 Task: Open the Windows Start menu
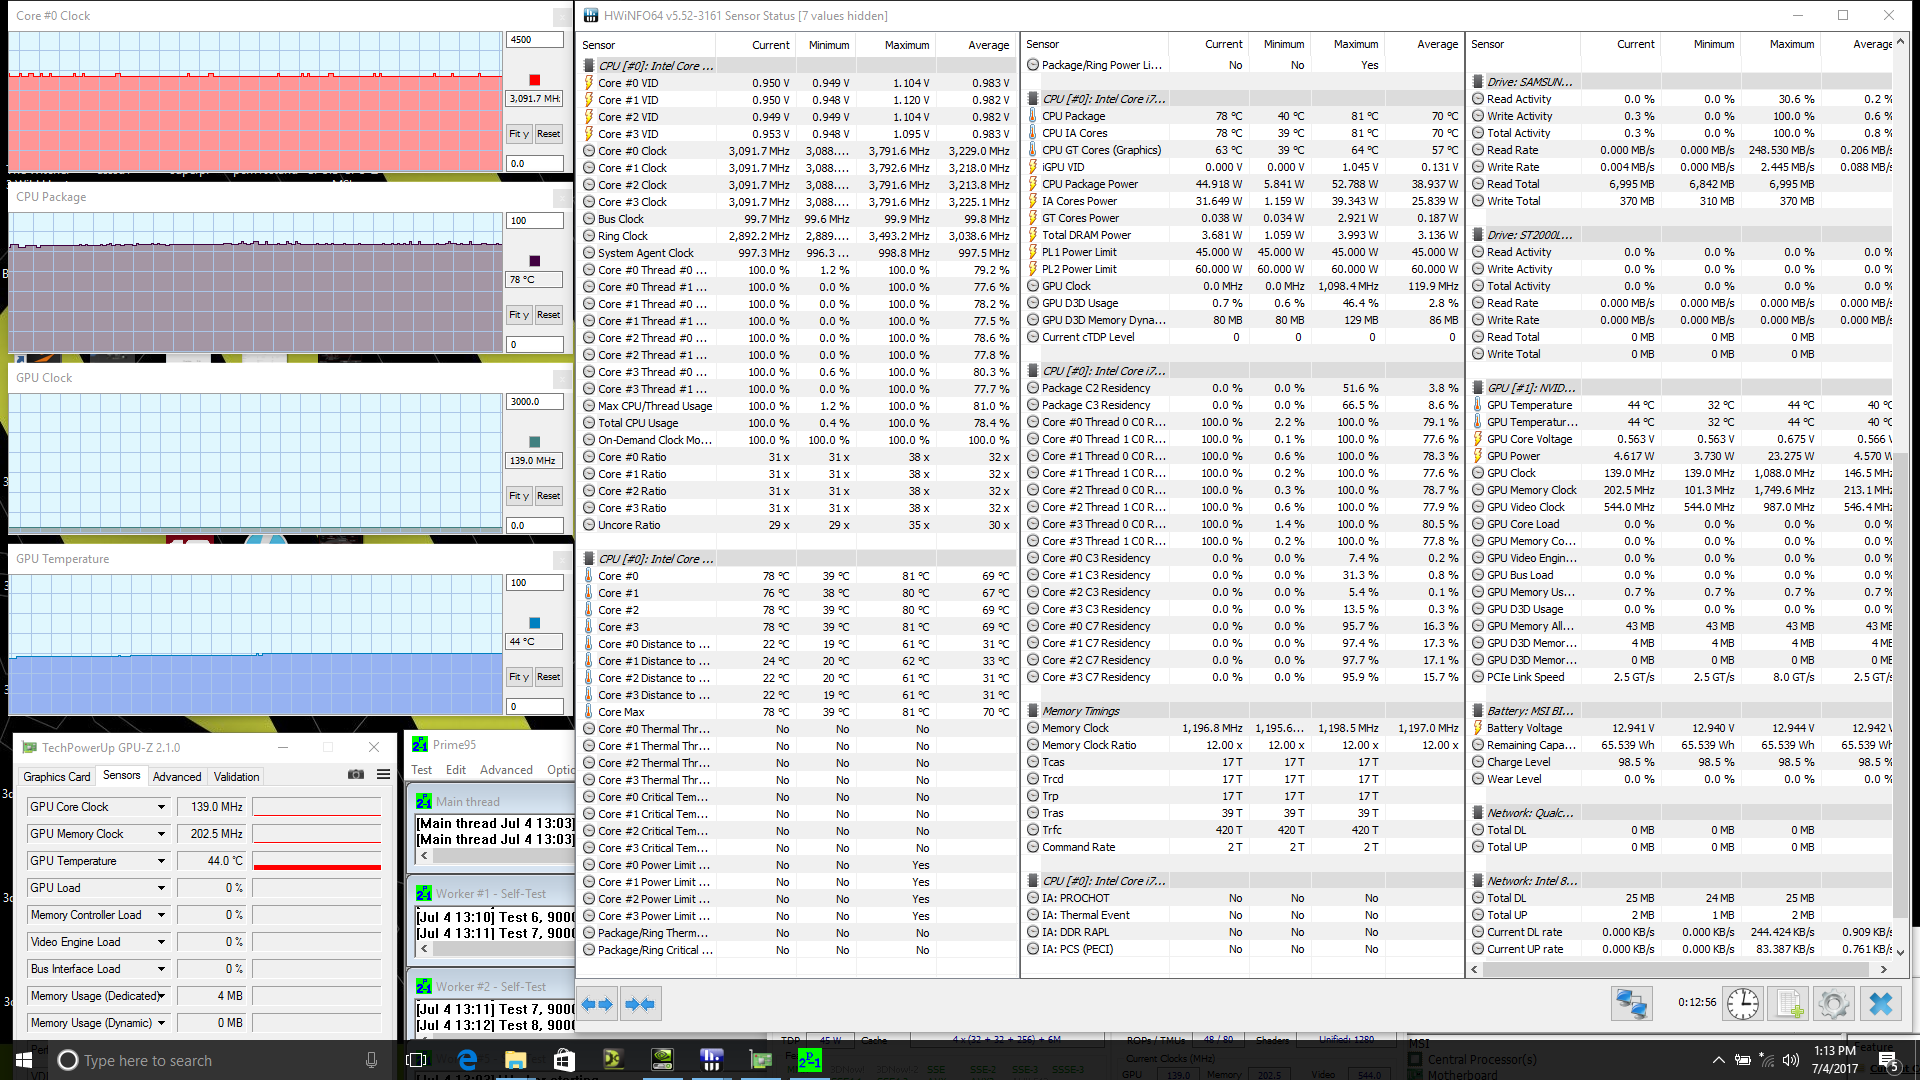pyautogui.click(x=24, y=1060)
